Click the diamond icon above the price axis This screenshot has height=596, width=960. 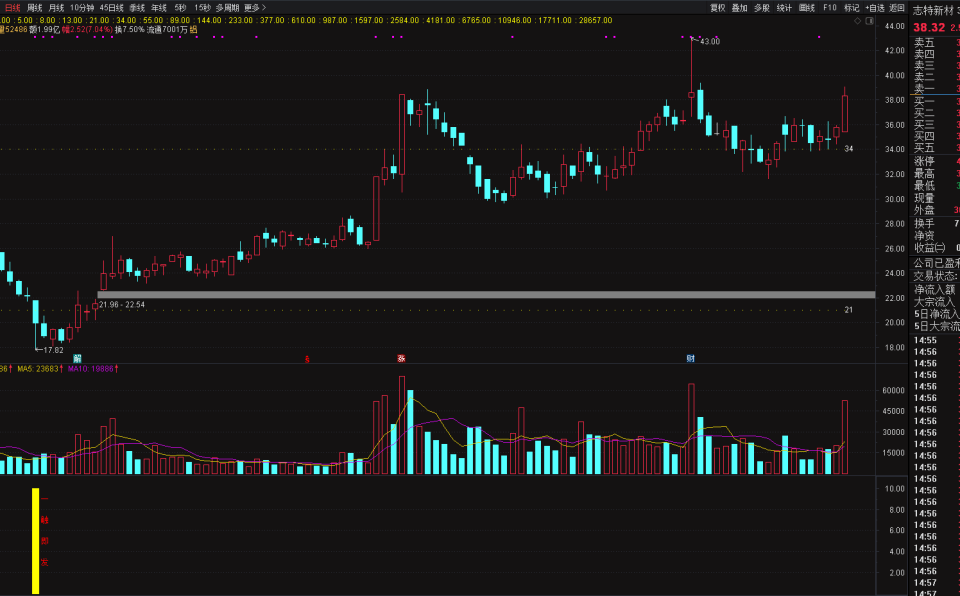[858, 21]
